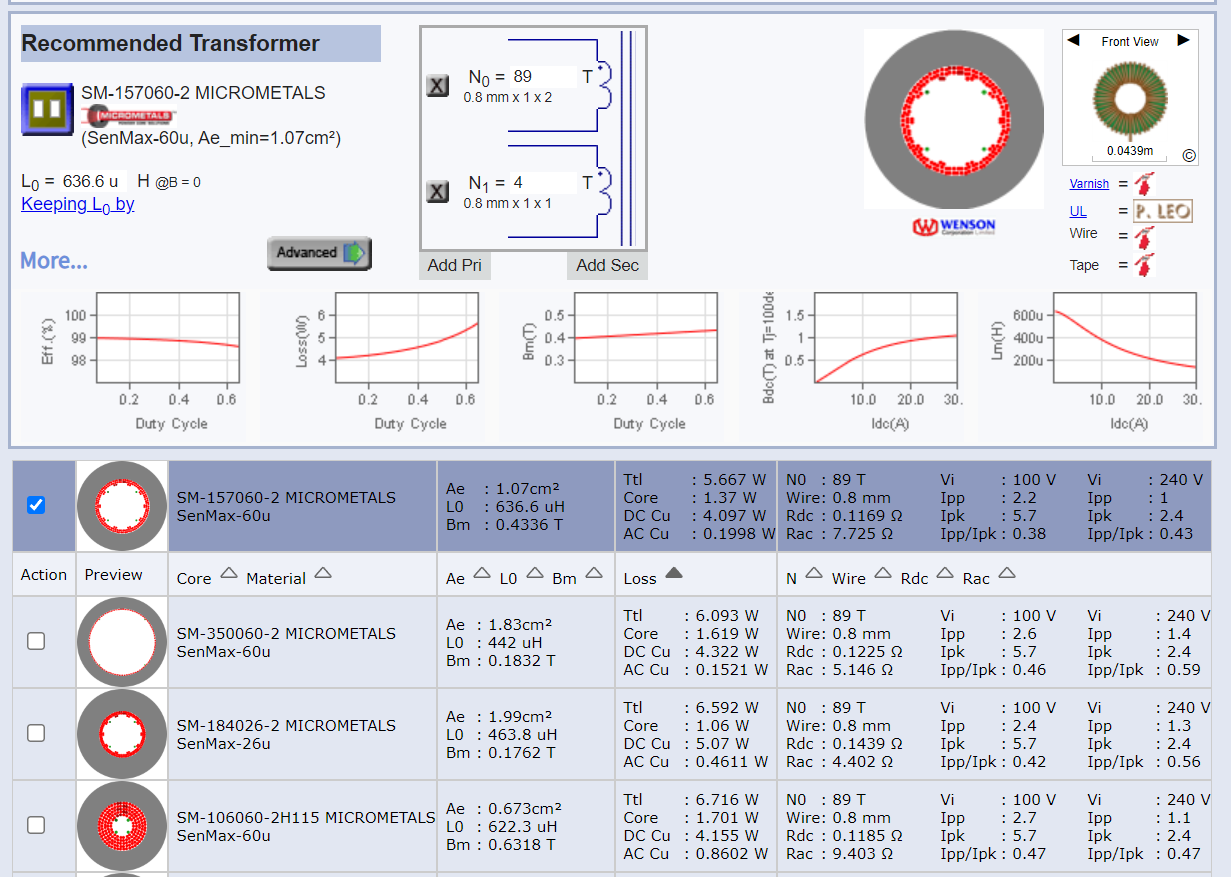Click the SM-184026-2 row preview thumbnail

pos(122,734)
